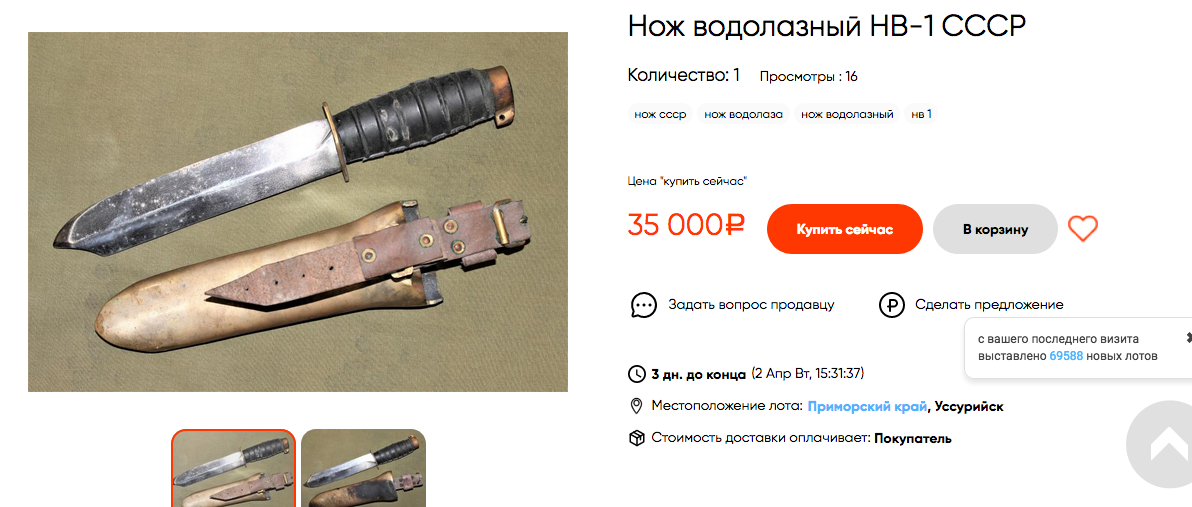Select the нож ссср tag
The height and width of the screenshot is (507, 1192).
pyautogui.click(x=660, y=115)
